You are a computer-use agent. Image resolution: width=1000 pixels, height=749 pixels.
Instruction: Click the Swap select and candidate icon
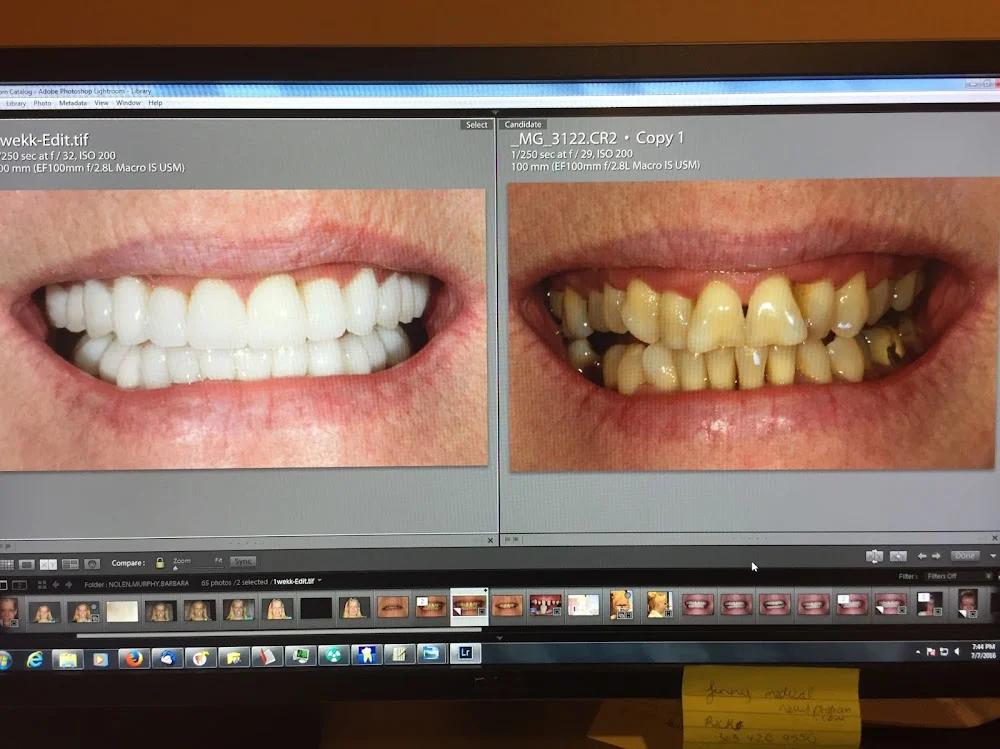pyautogui.click(x=874, y=556)
